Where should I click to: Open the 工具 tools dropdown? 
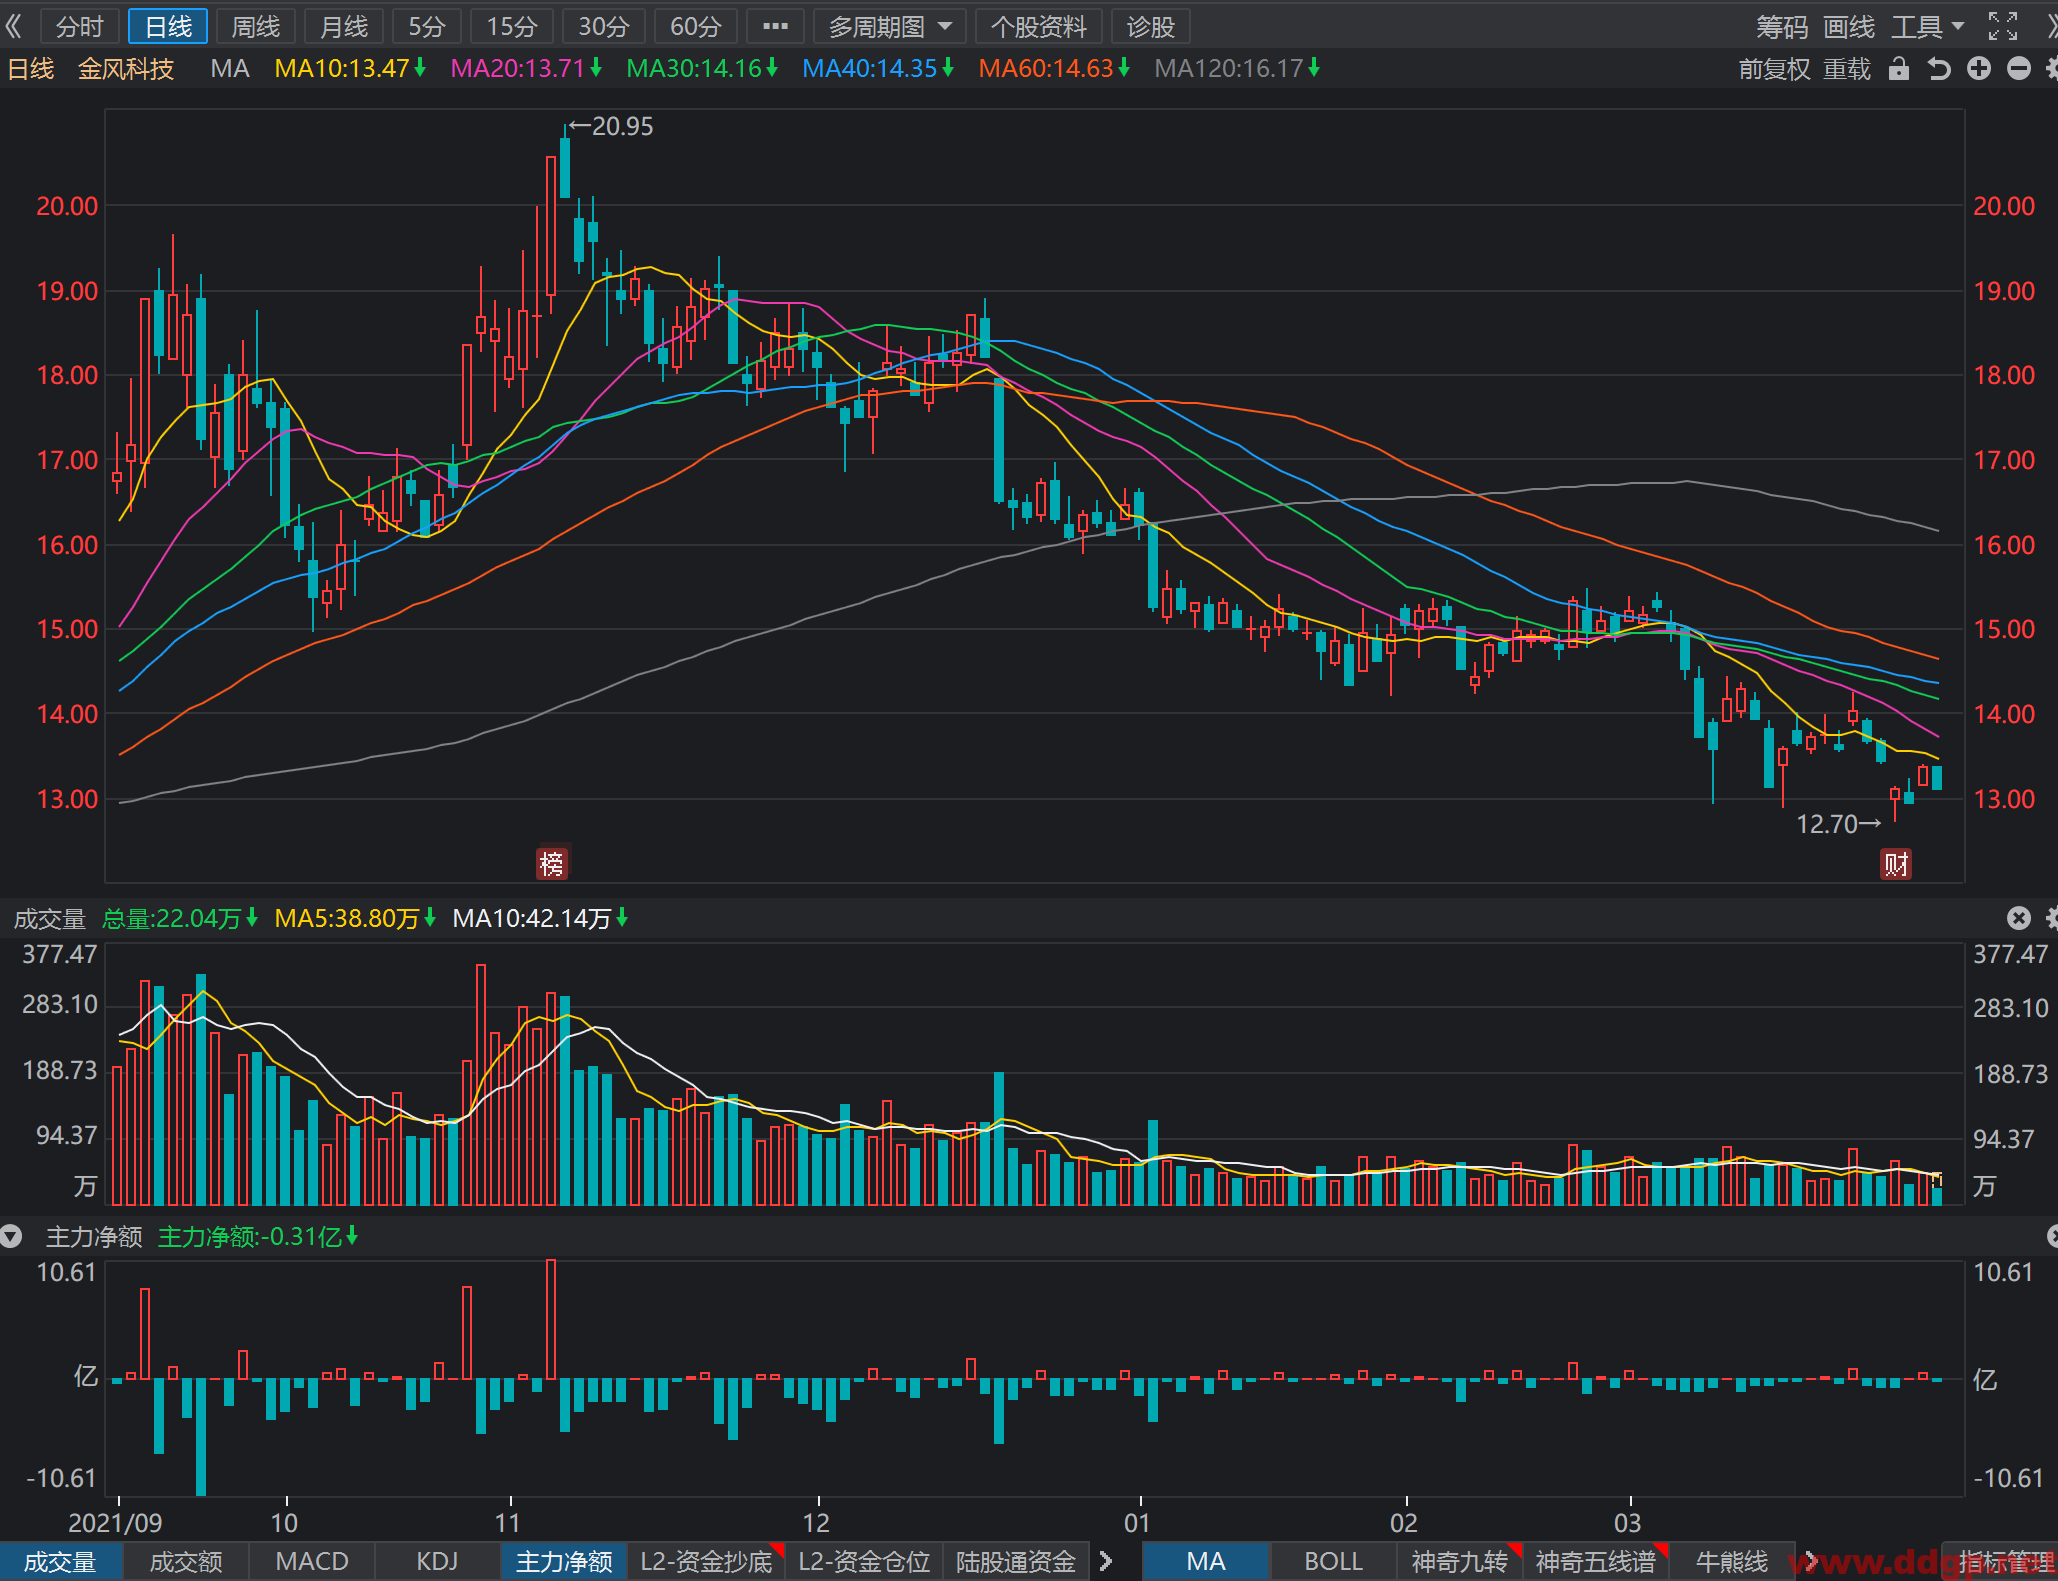coord(1926,27)
